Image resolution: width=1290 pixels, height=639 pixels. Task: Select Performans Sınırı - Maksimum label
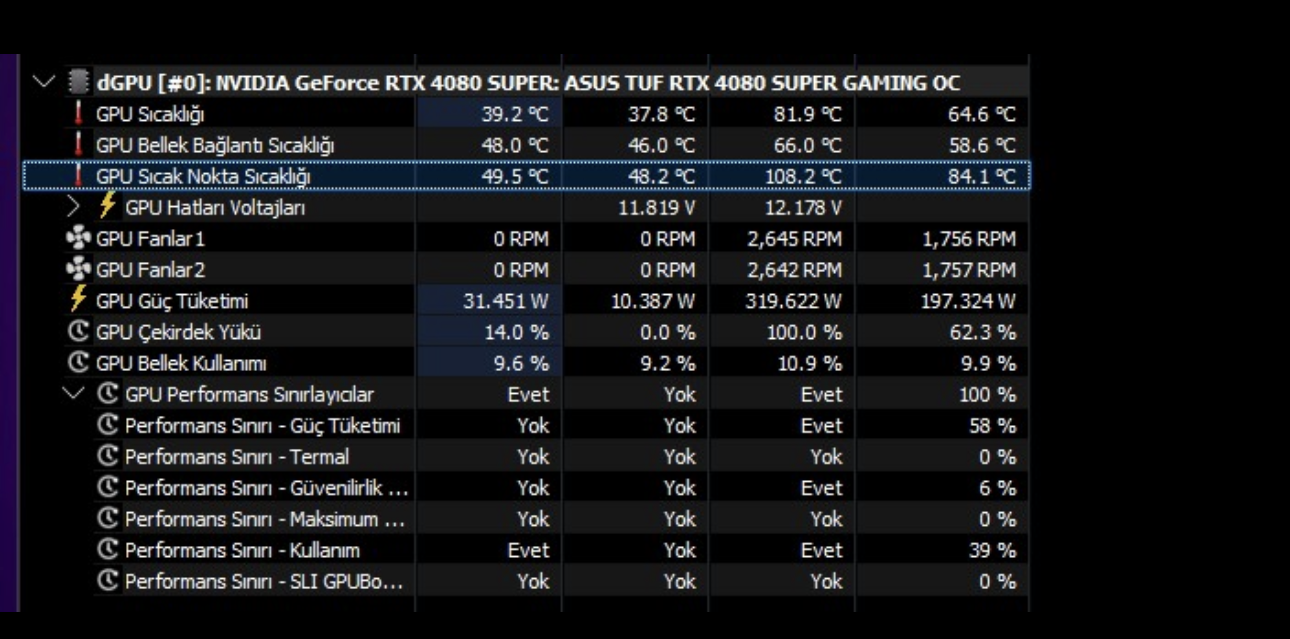(265, 519)
